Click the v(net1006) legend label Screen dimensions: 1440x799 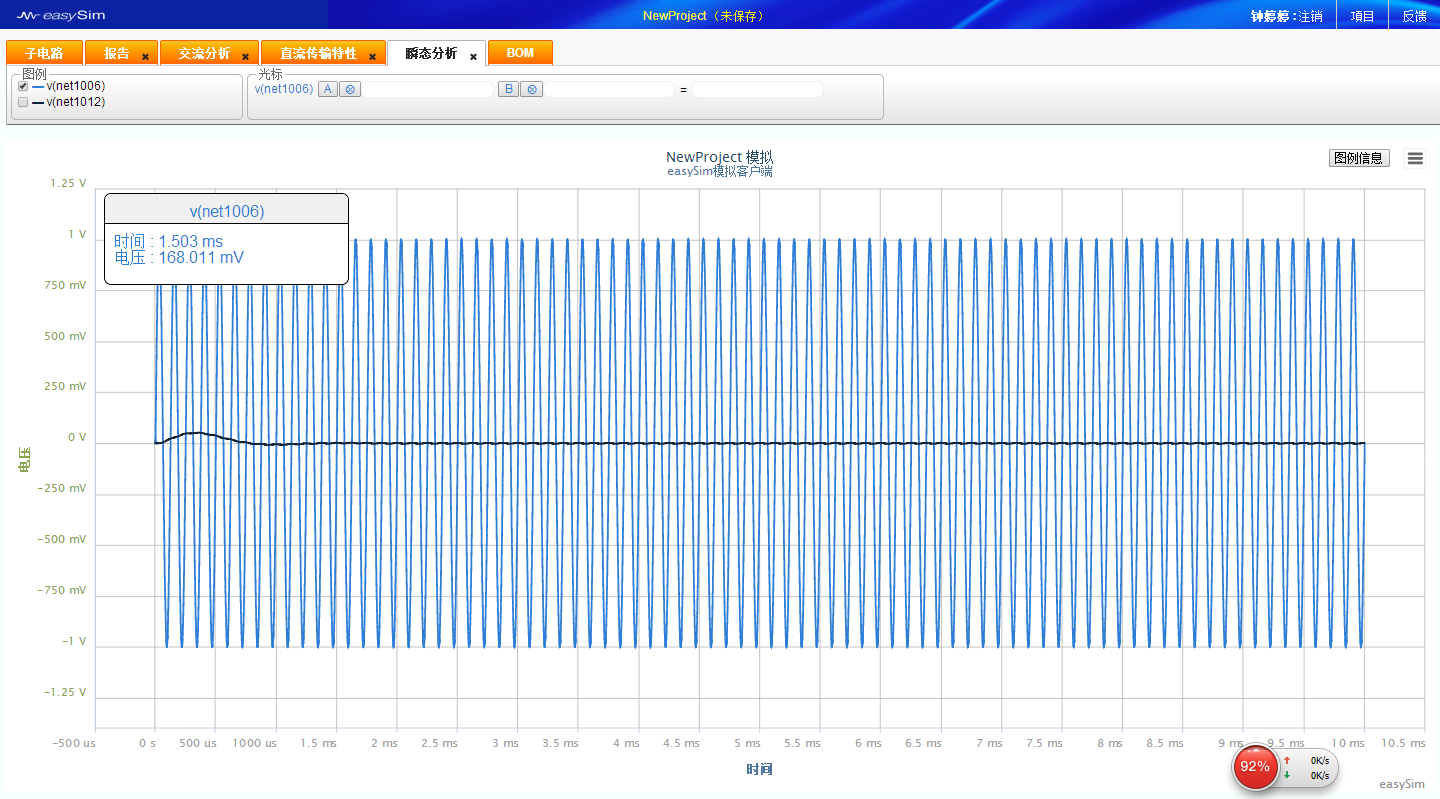[x=76, y=86]
